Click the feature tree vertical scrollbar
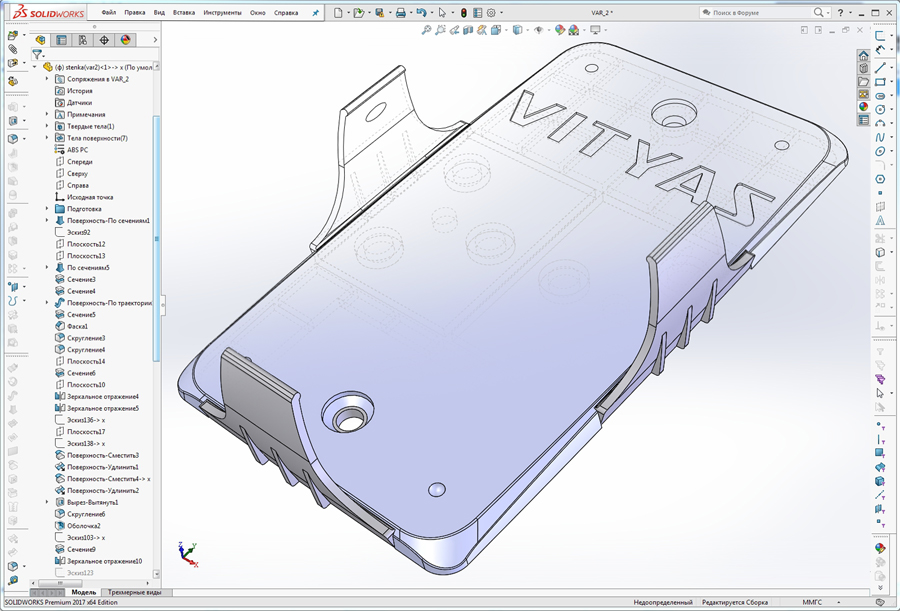The image size is (900, 611). [156, 238]
